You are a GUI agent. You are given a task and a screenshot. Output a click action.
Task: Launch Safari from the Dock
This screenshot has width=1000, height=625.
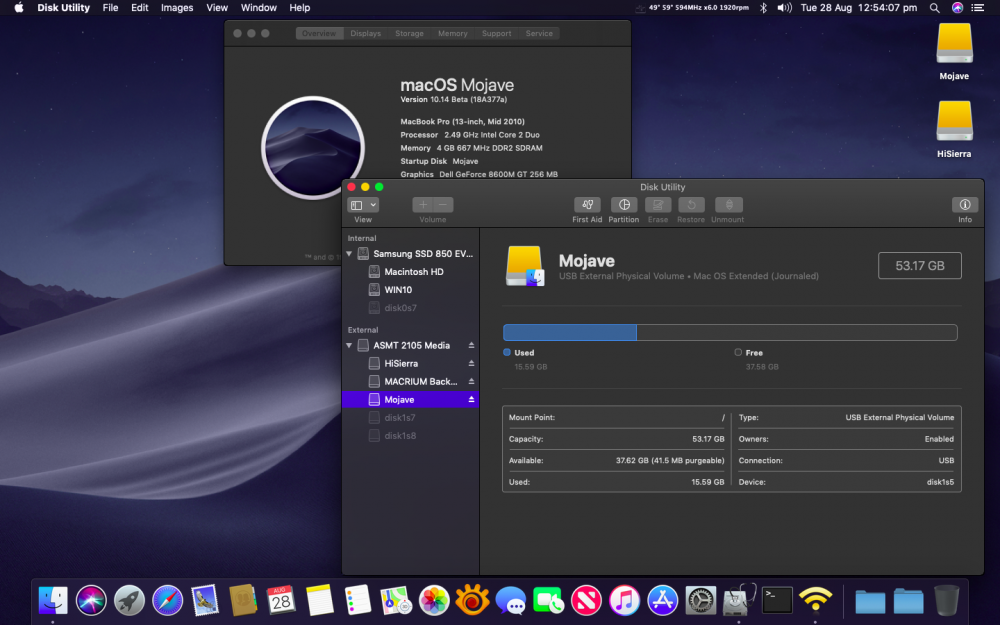167,600
